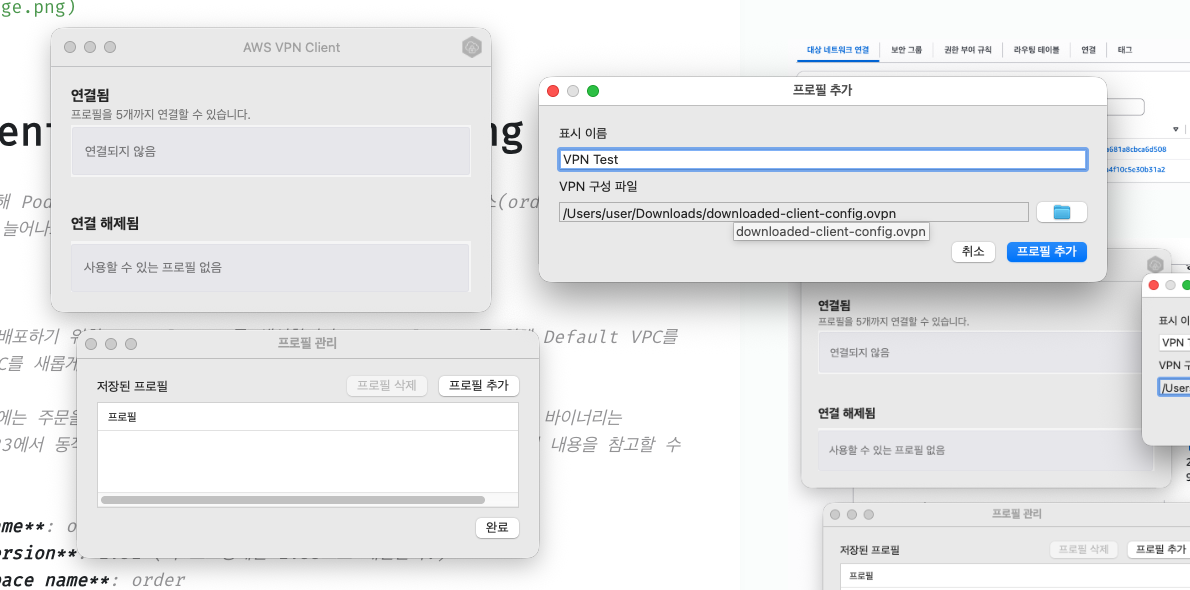This screenshot has height=590, width=1190.
Task: Click the AWS VPN Client window title text
Action: click(x=291, y=47)
